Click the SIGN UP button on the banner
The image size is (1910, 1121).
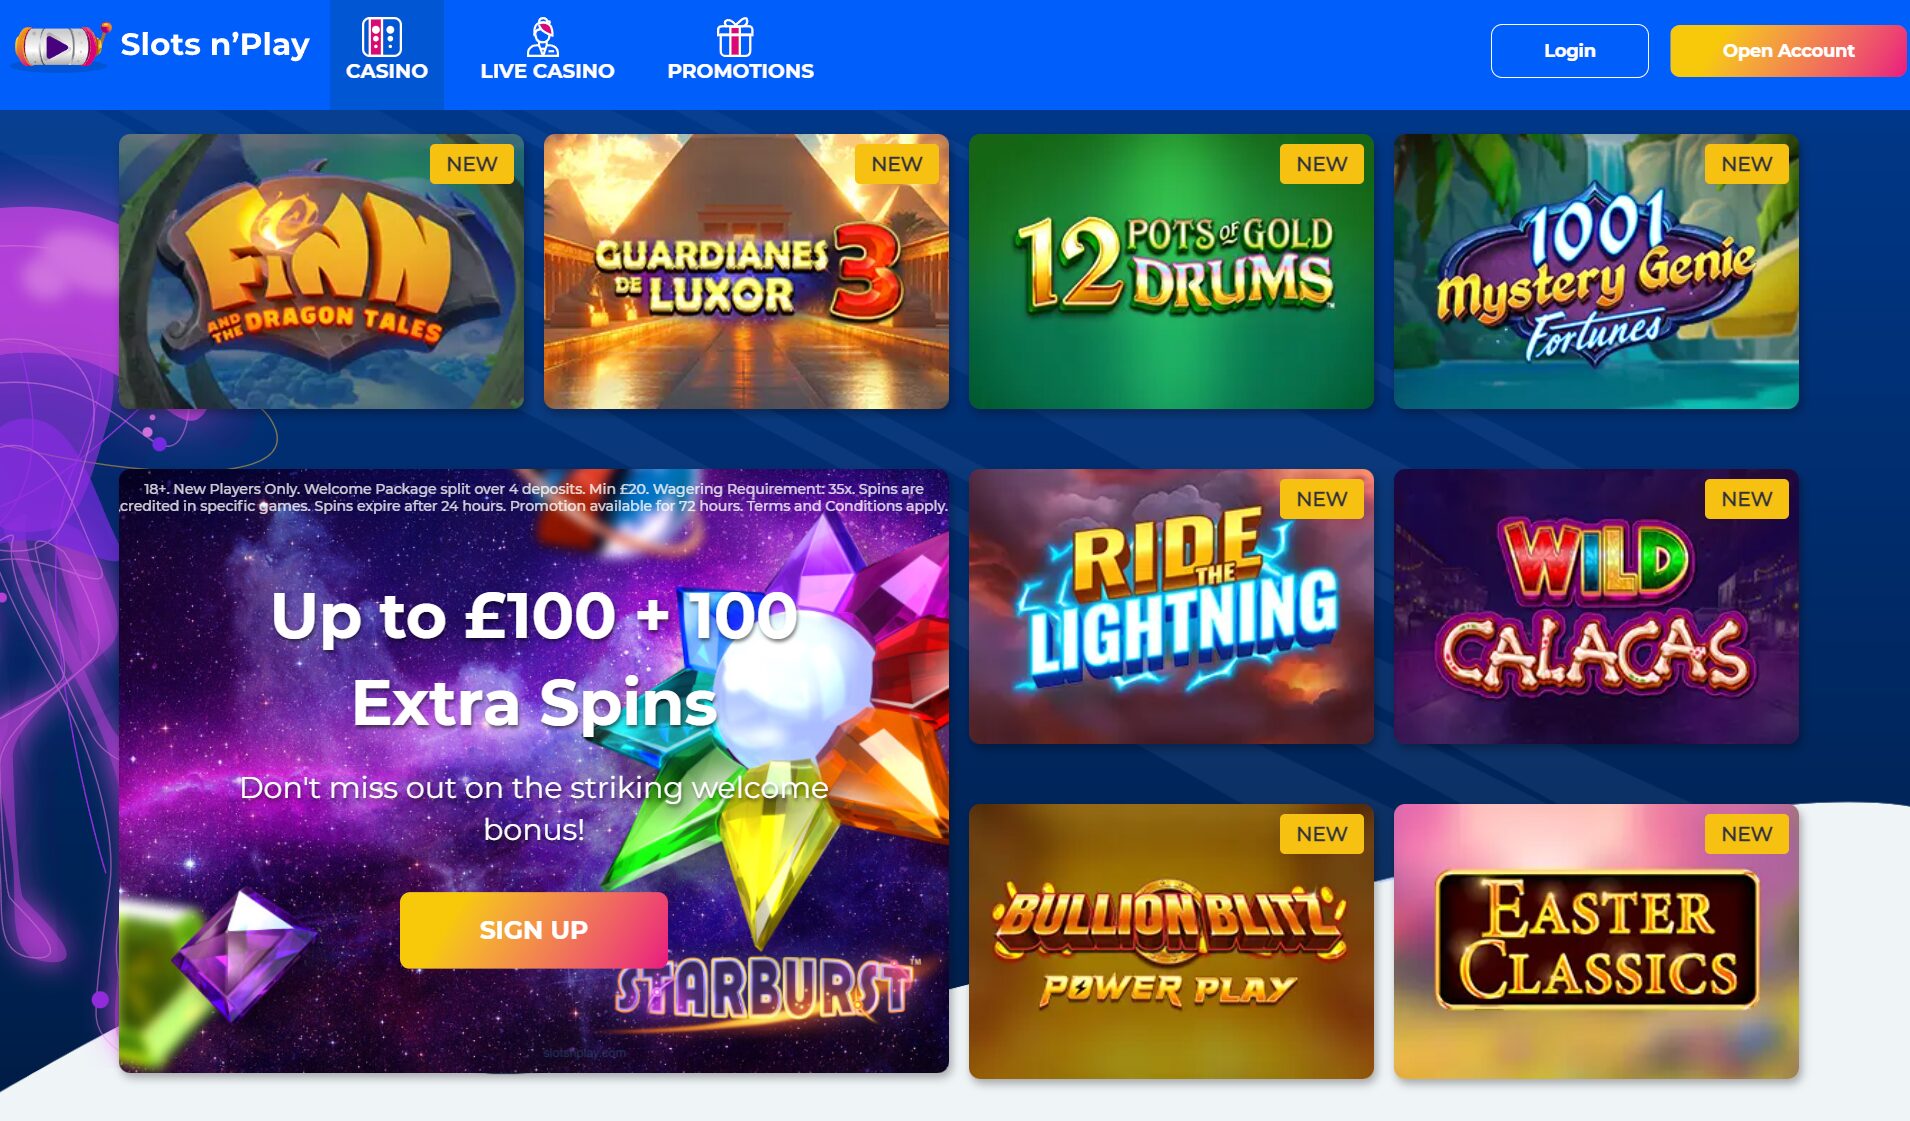click(533, 930)
